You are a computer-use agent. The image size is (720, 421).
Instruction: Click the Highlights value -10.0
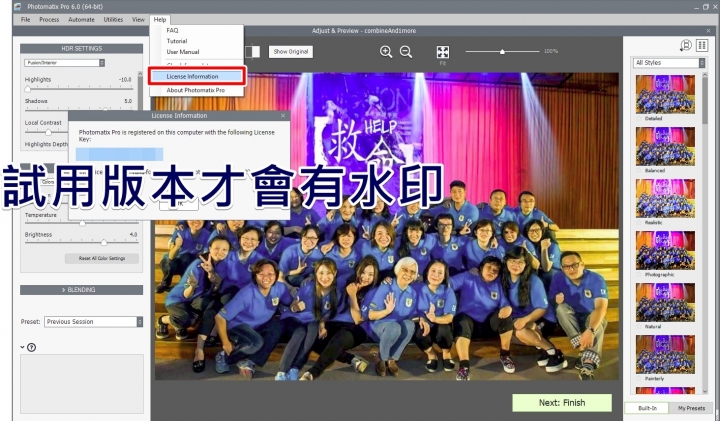(125, 79)
